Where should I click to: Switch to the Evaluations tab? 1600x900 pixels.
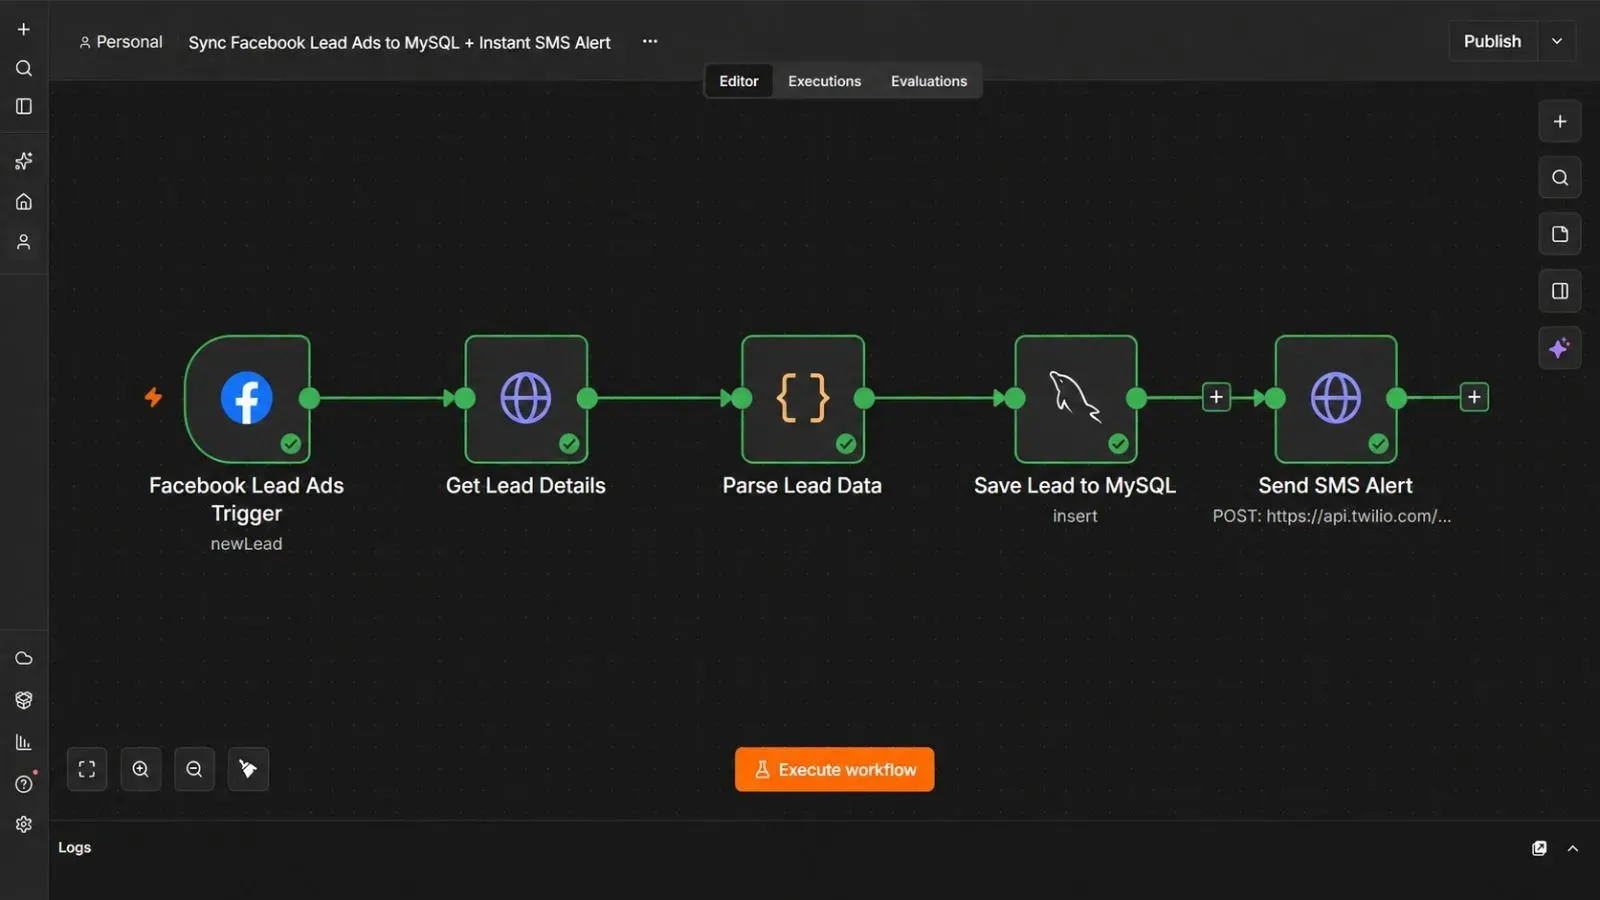pyautogui.click(x=929, y=81)
